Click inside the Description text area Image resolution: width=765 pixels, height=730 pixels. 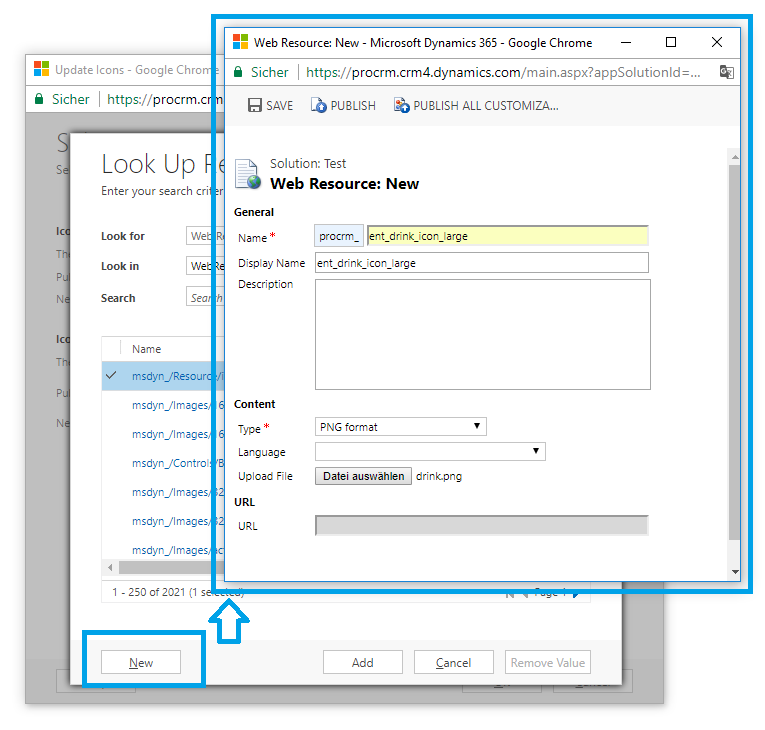[x=482, y=334]
